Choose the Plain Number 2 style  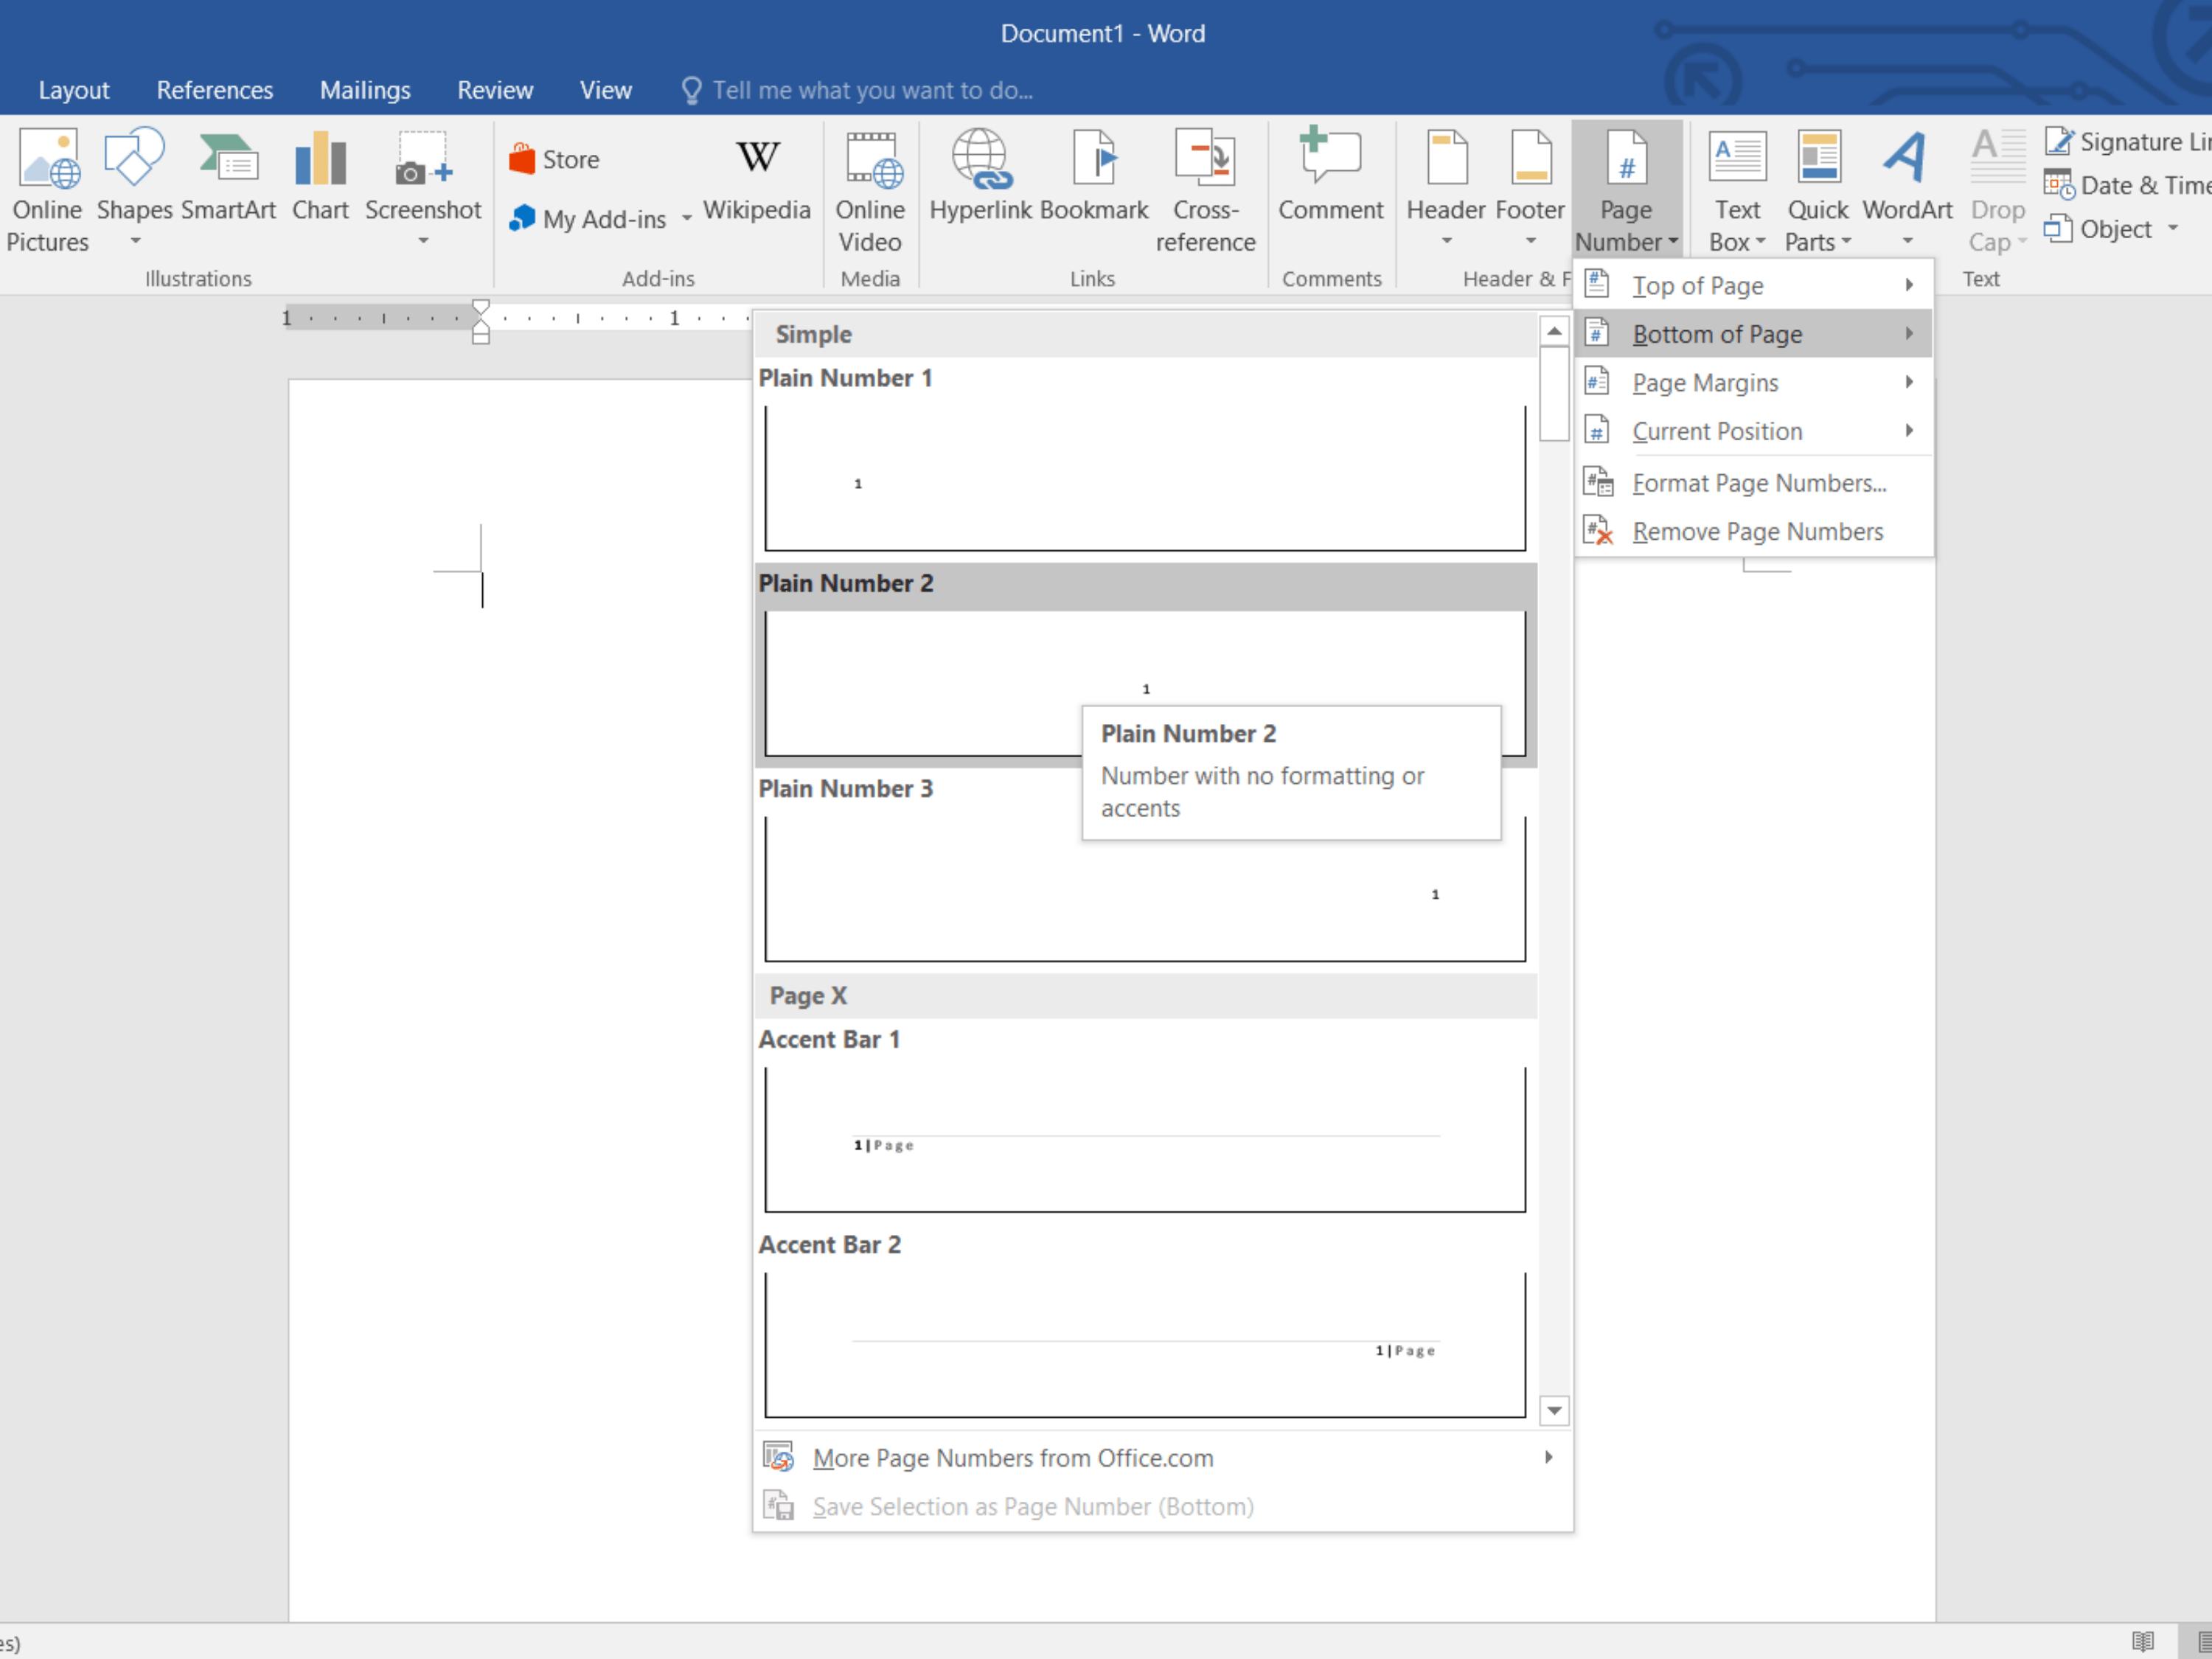pos(1146,664)
